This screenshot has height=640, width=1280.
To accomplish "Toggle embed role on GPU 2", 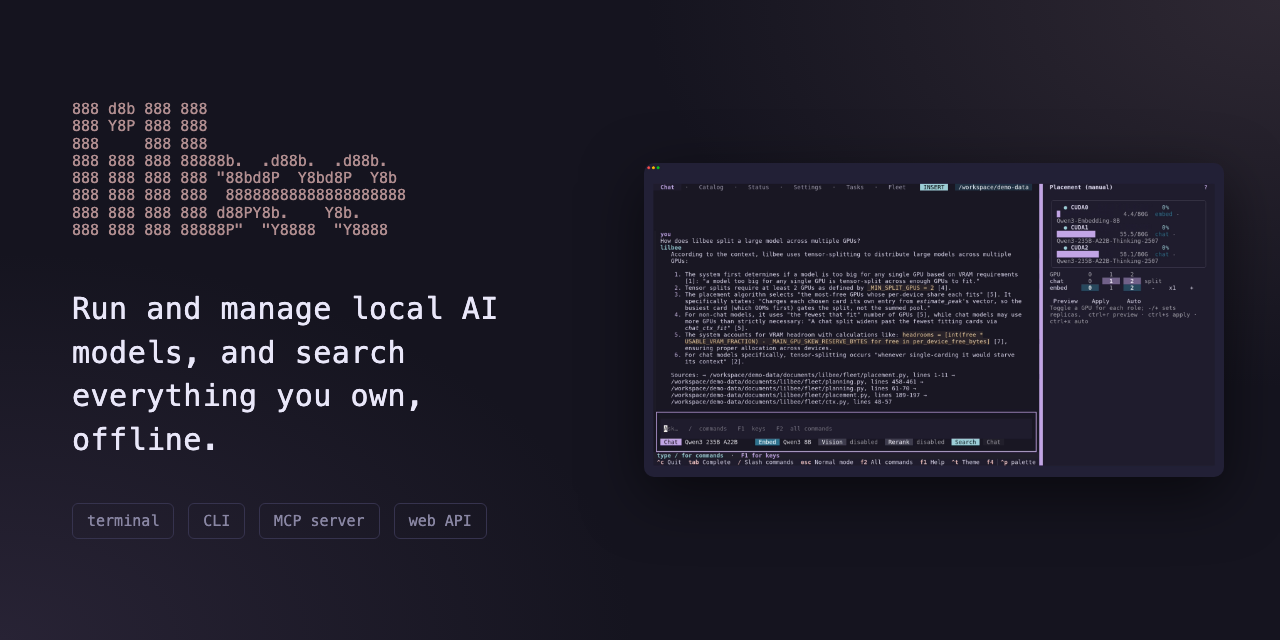I will pos(1132,288).
